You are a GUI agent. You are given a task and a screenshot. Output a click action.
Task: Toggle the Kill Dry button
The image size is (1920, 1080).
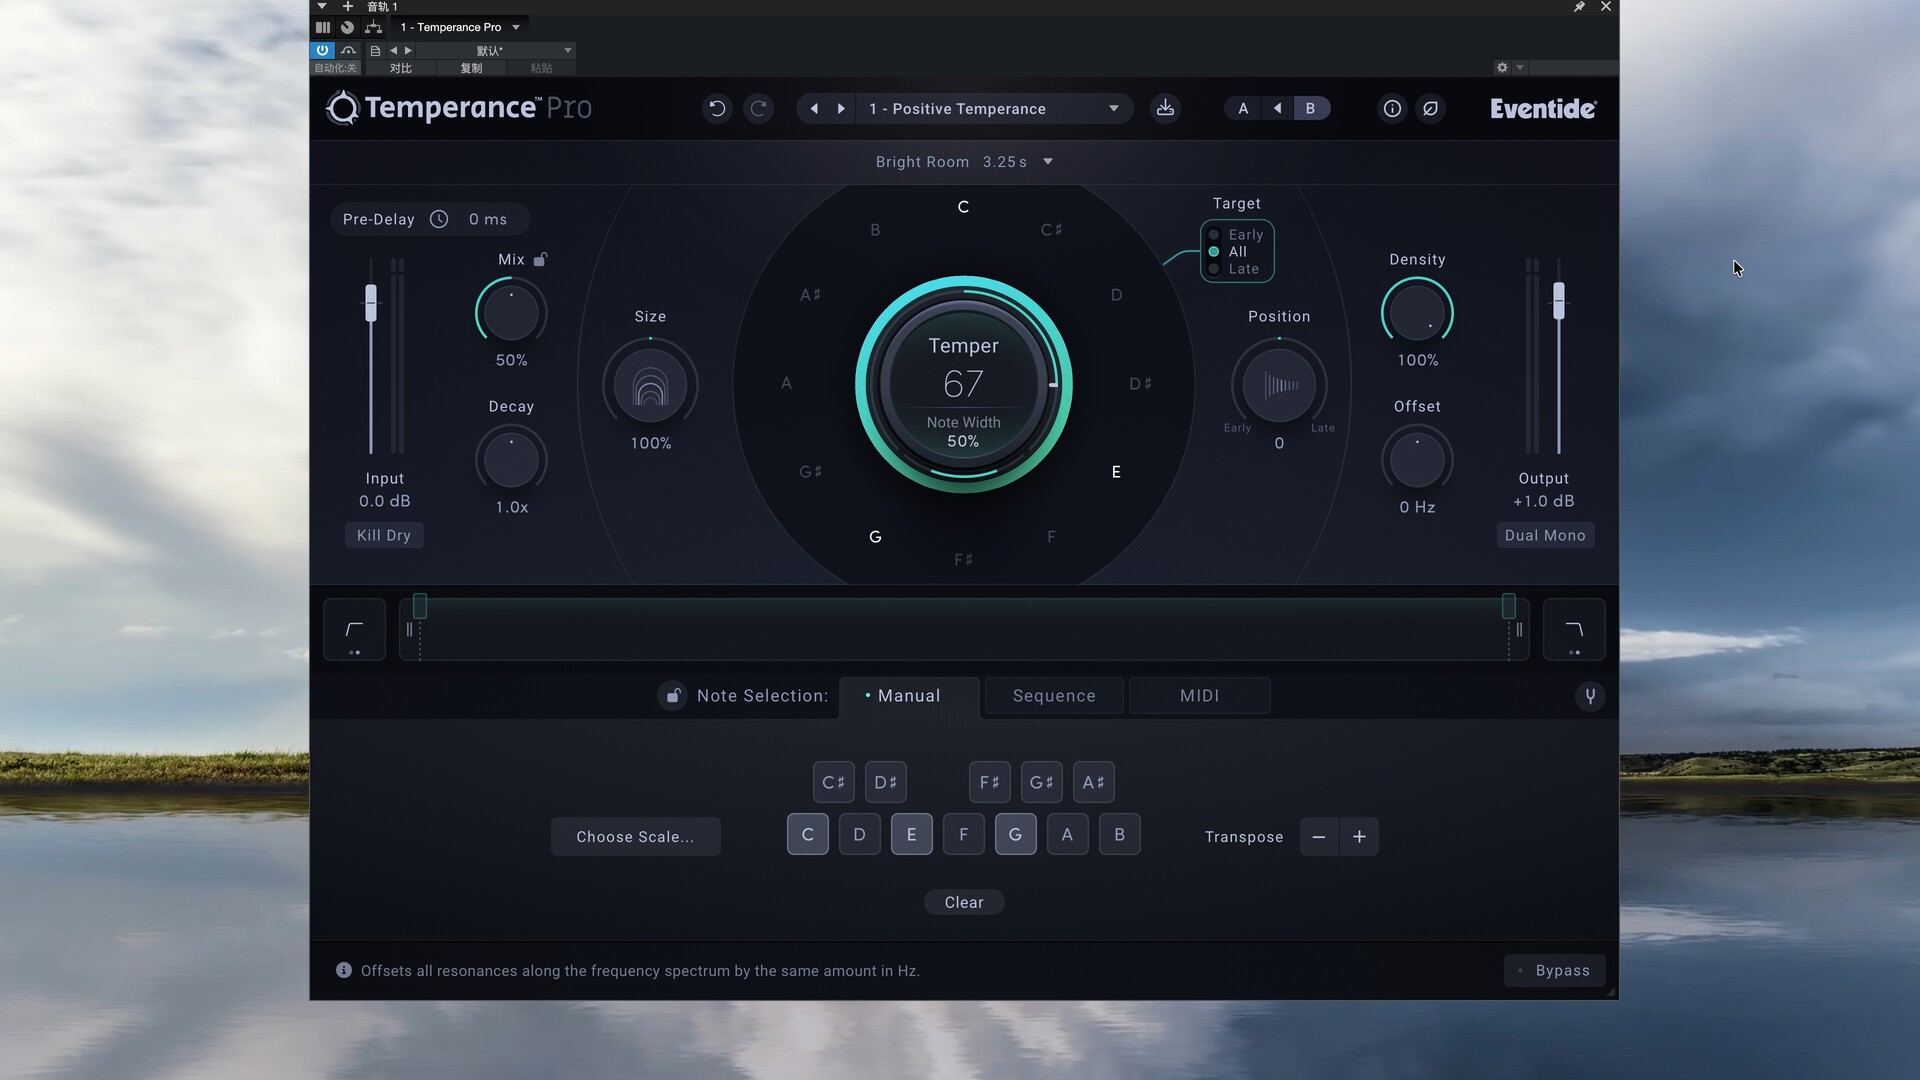pyautogui.click(x=384, y=535)
